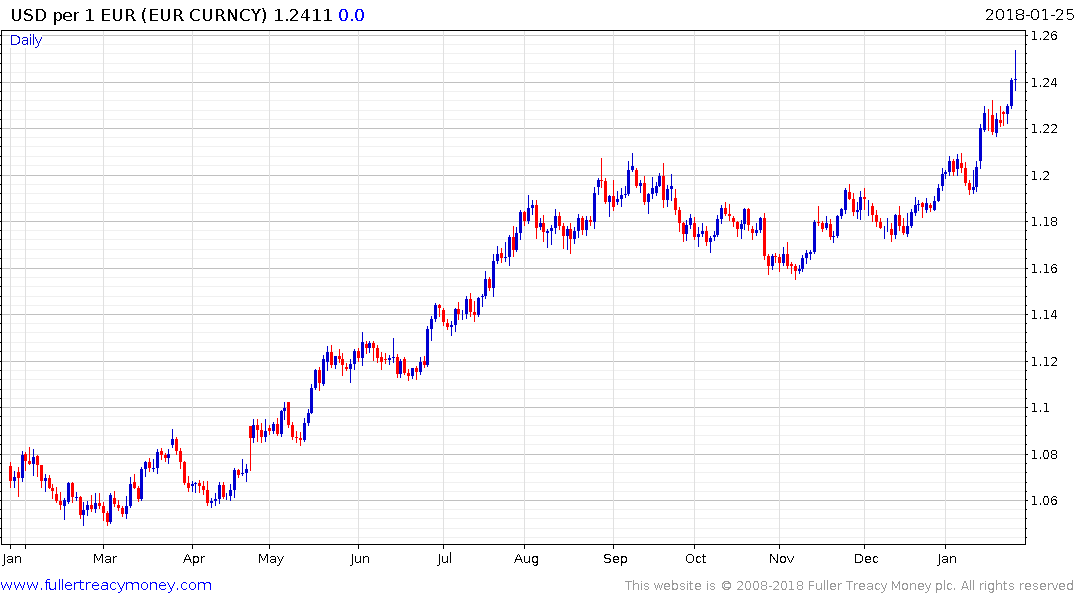
Task: Click the 1.12 y-axis label
Action: pyautogui.click(x=1044, y=361)
